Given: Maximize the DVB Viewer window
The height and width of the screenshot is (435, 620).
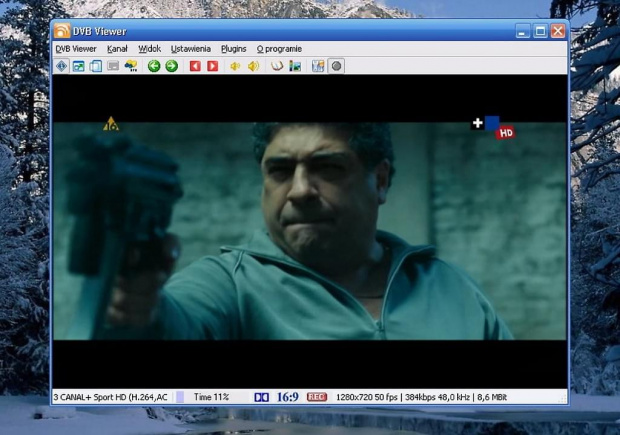Looking at the screenshot, I should 540,31.
